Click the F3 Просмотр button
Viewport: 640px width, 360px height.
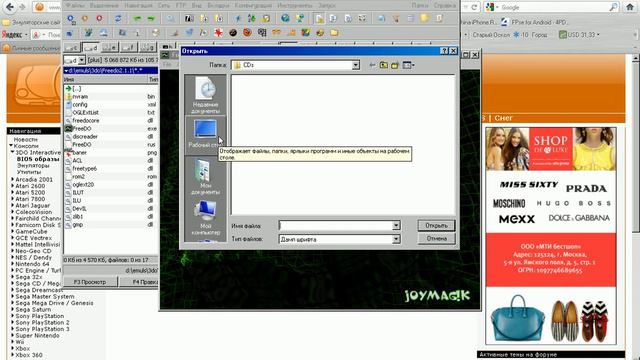tap(90, 282)
